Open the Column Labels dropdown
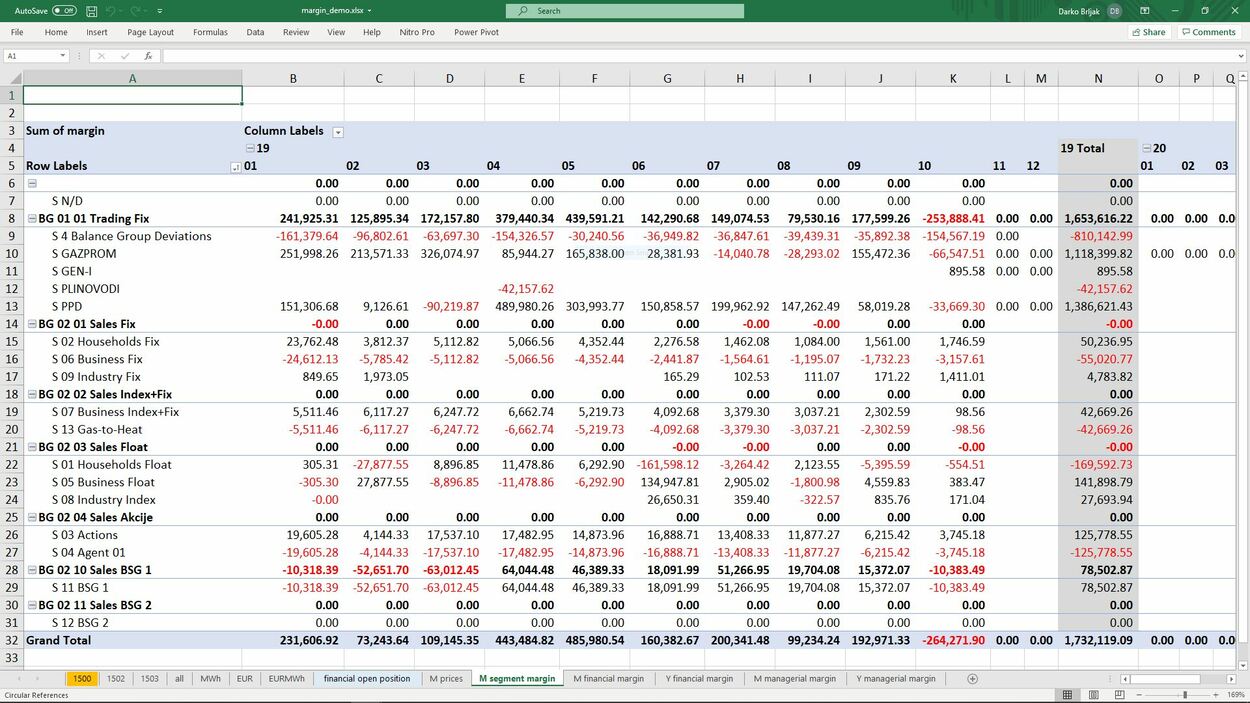The height and width of the screenshot is (703, 1250). (338, 130)
